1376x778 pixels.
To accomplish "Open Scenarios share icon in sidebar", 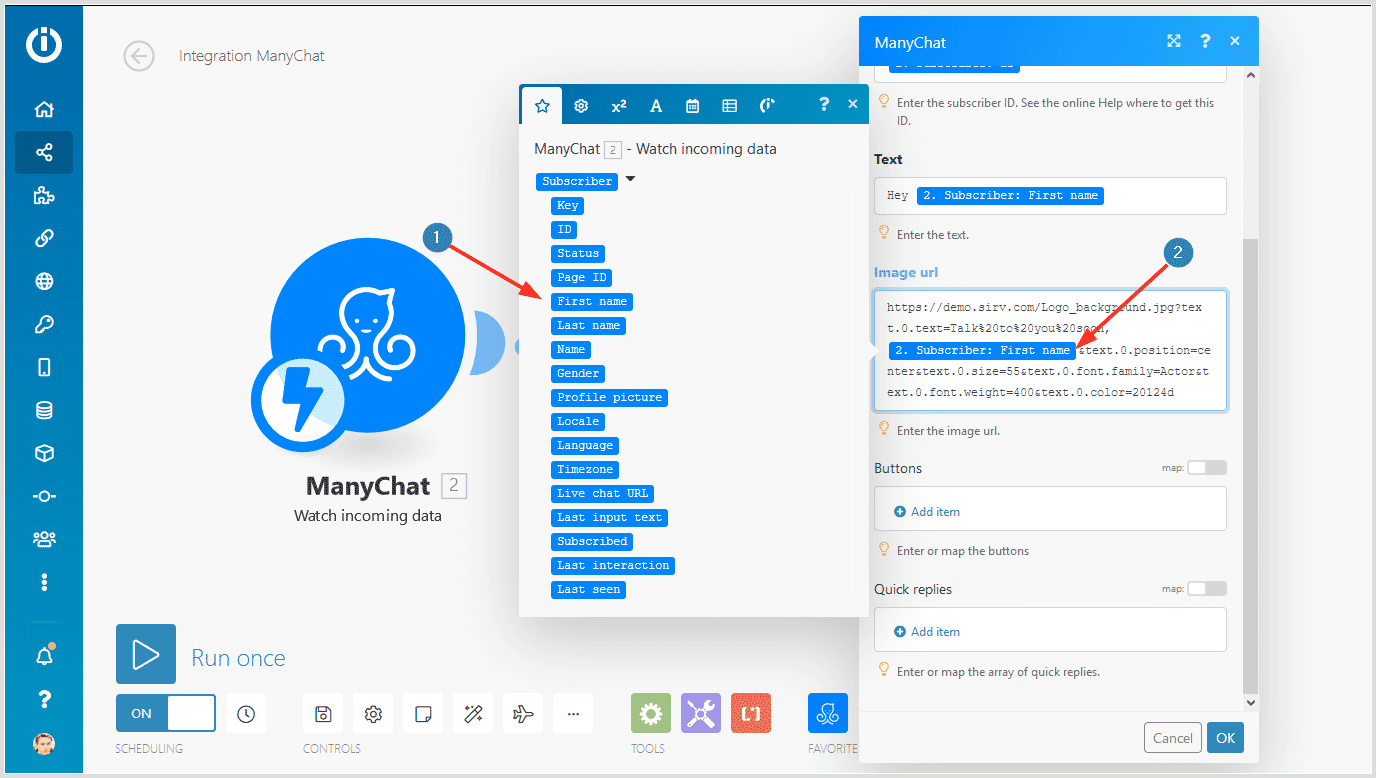I will 44,153.
